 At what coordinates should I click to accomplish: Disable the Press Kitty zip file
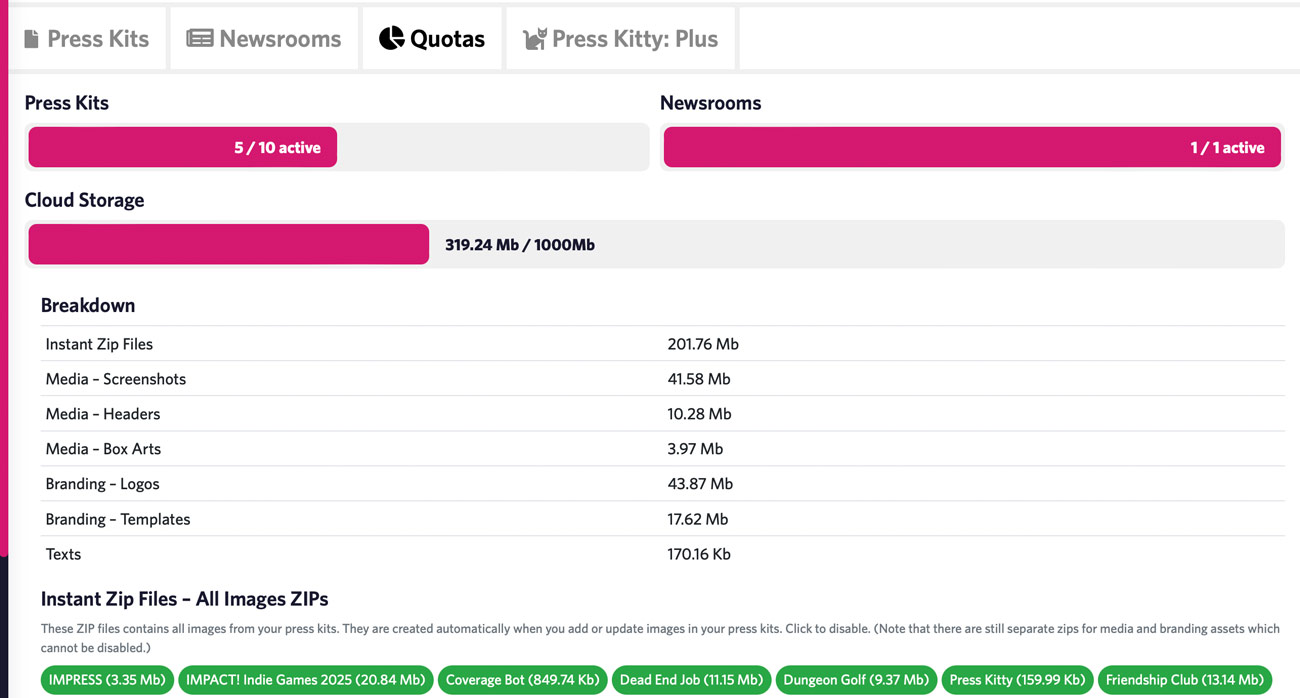(1017, 679)
